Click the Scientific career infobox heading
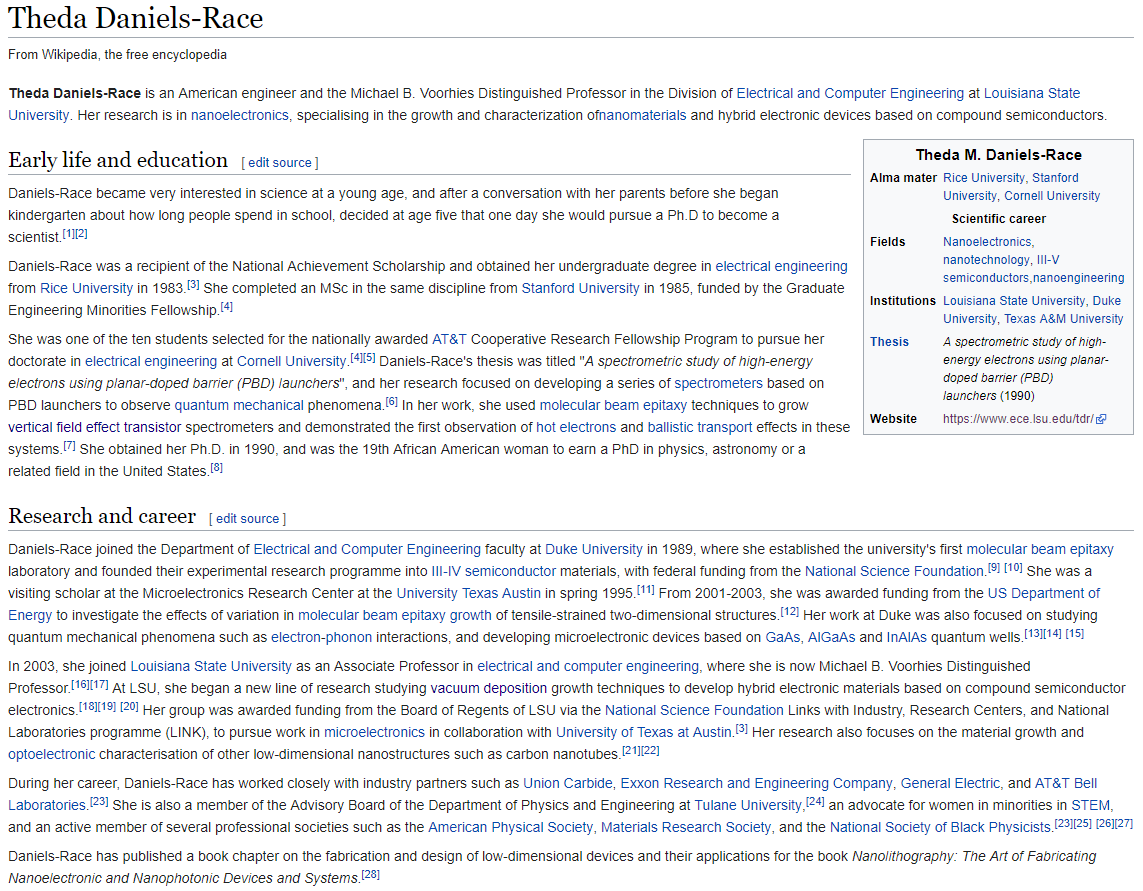 [998, 219]
